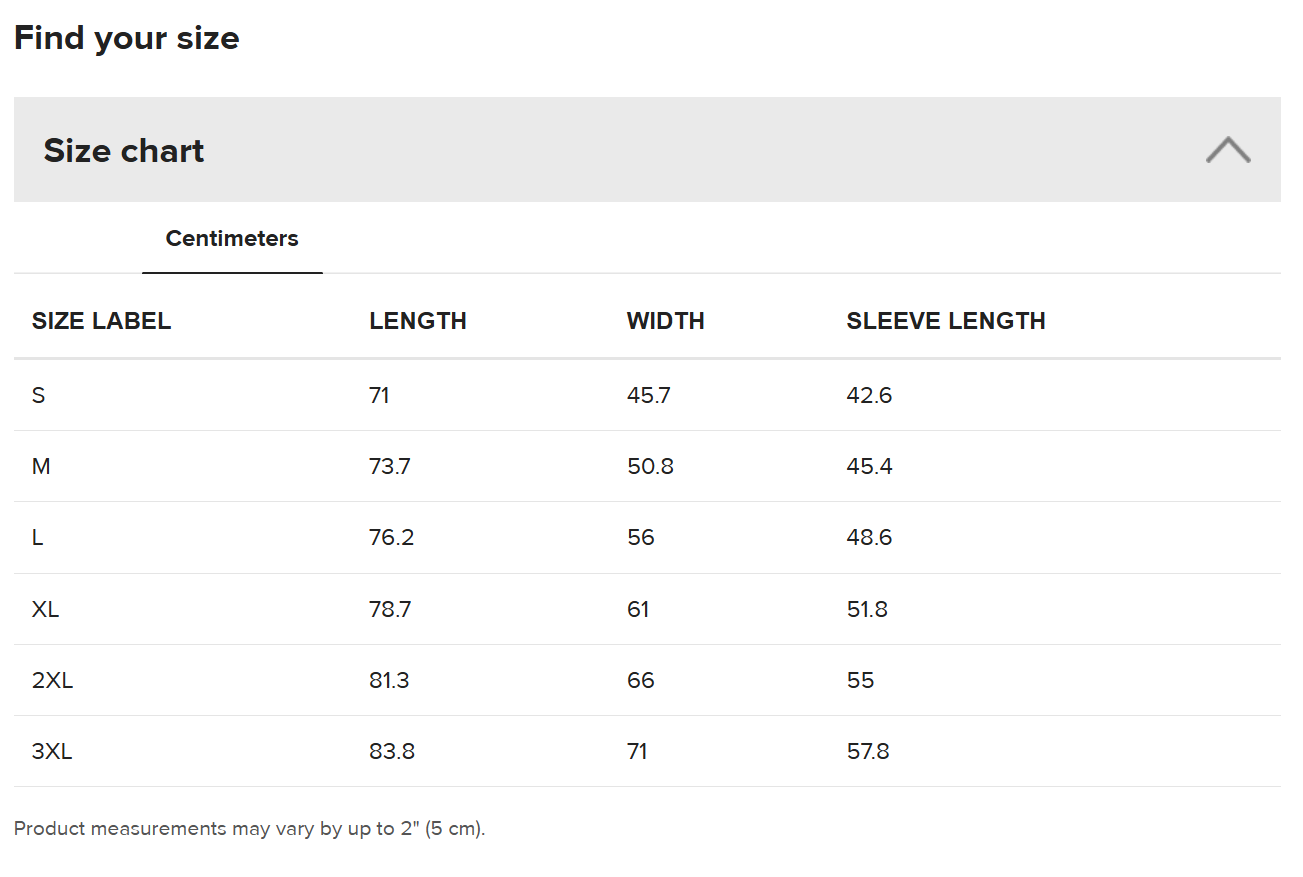Click the 66 width value for 2XL
Viewport: 1303px width, 877px height.
pyautogui.click(x=640, y=680)
